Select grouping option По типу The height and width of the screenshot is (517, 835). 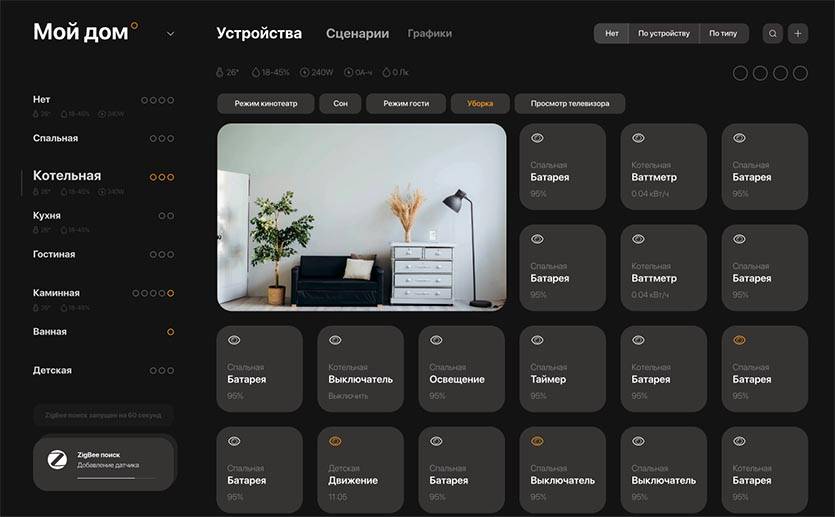(x=723, y=33)
